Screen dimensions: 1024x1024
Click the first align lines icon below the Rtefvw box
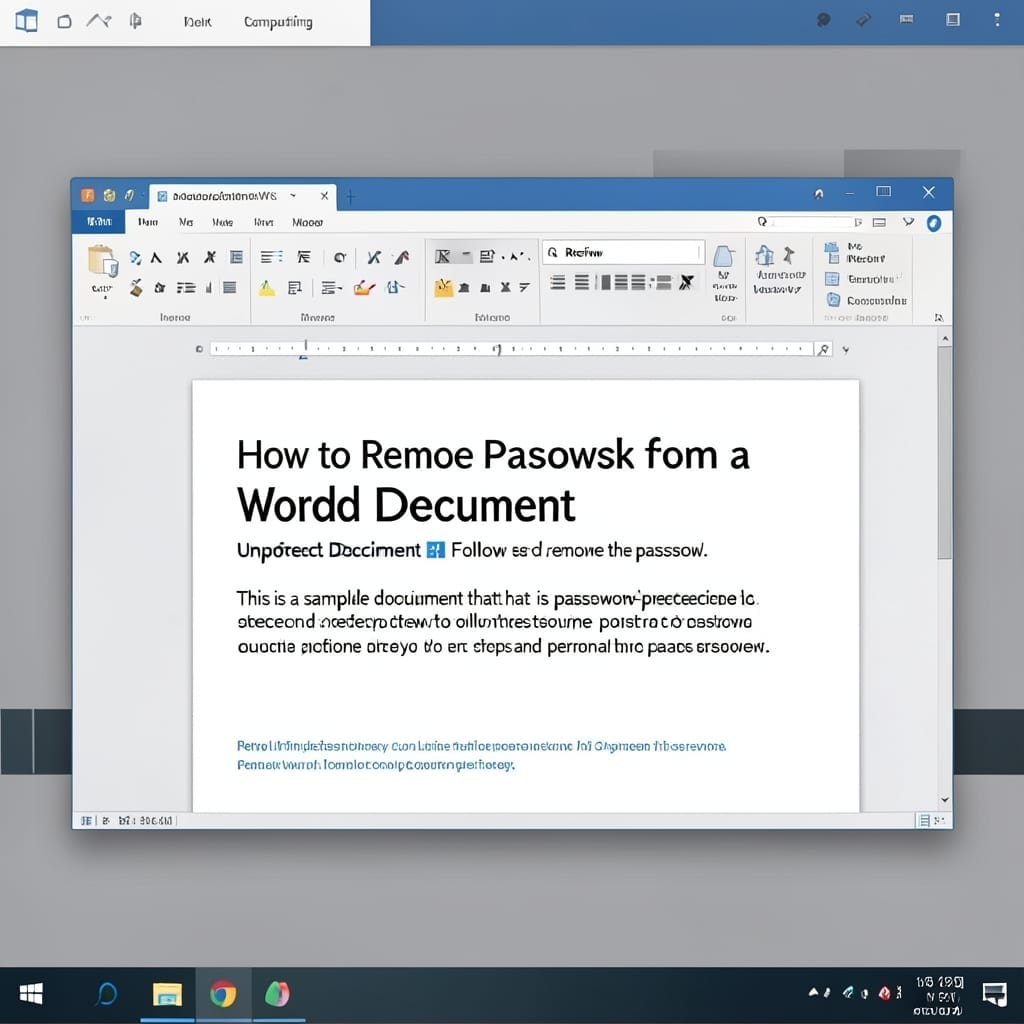(558, 282)
